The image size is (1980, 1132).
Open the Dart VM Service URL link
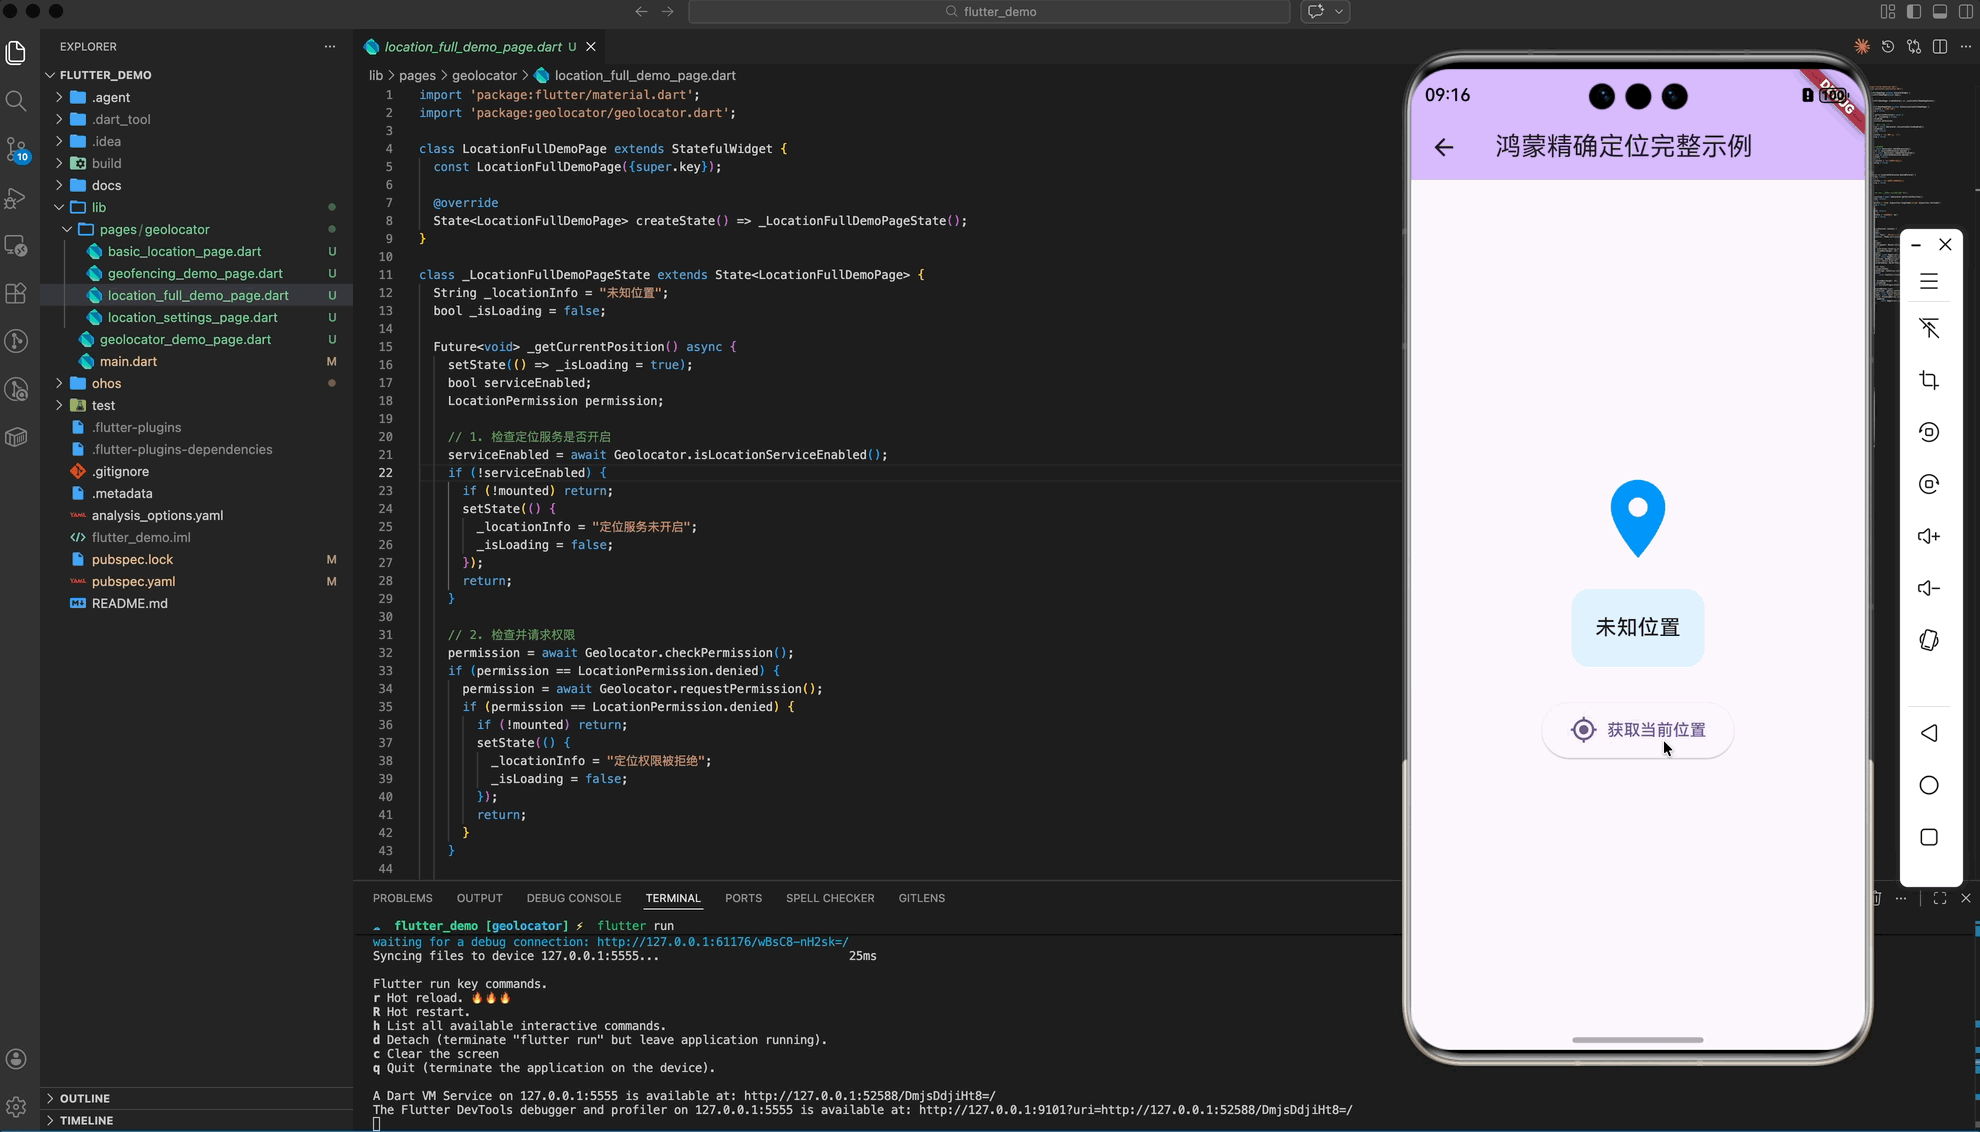pos(868,1096)
